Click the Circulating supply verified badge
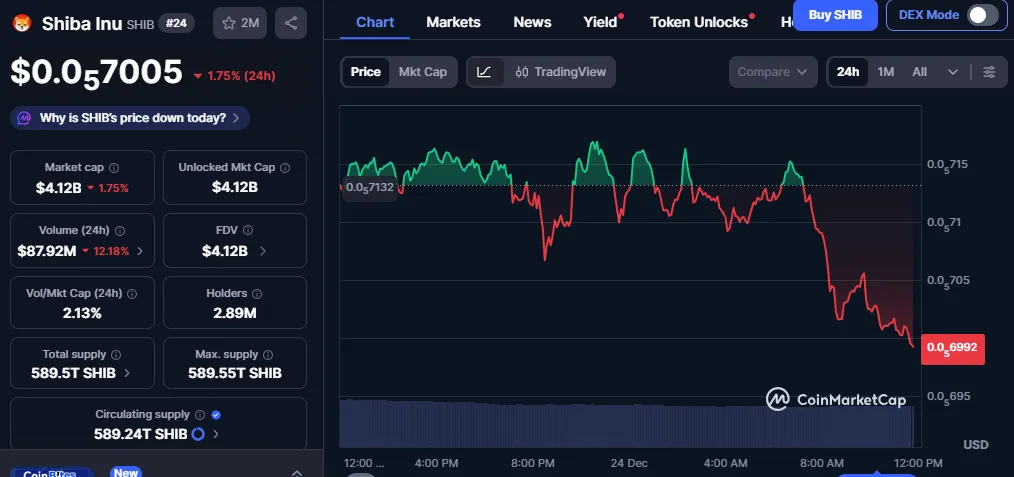 (x=217, y=414)
